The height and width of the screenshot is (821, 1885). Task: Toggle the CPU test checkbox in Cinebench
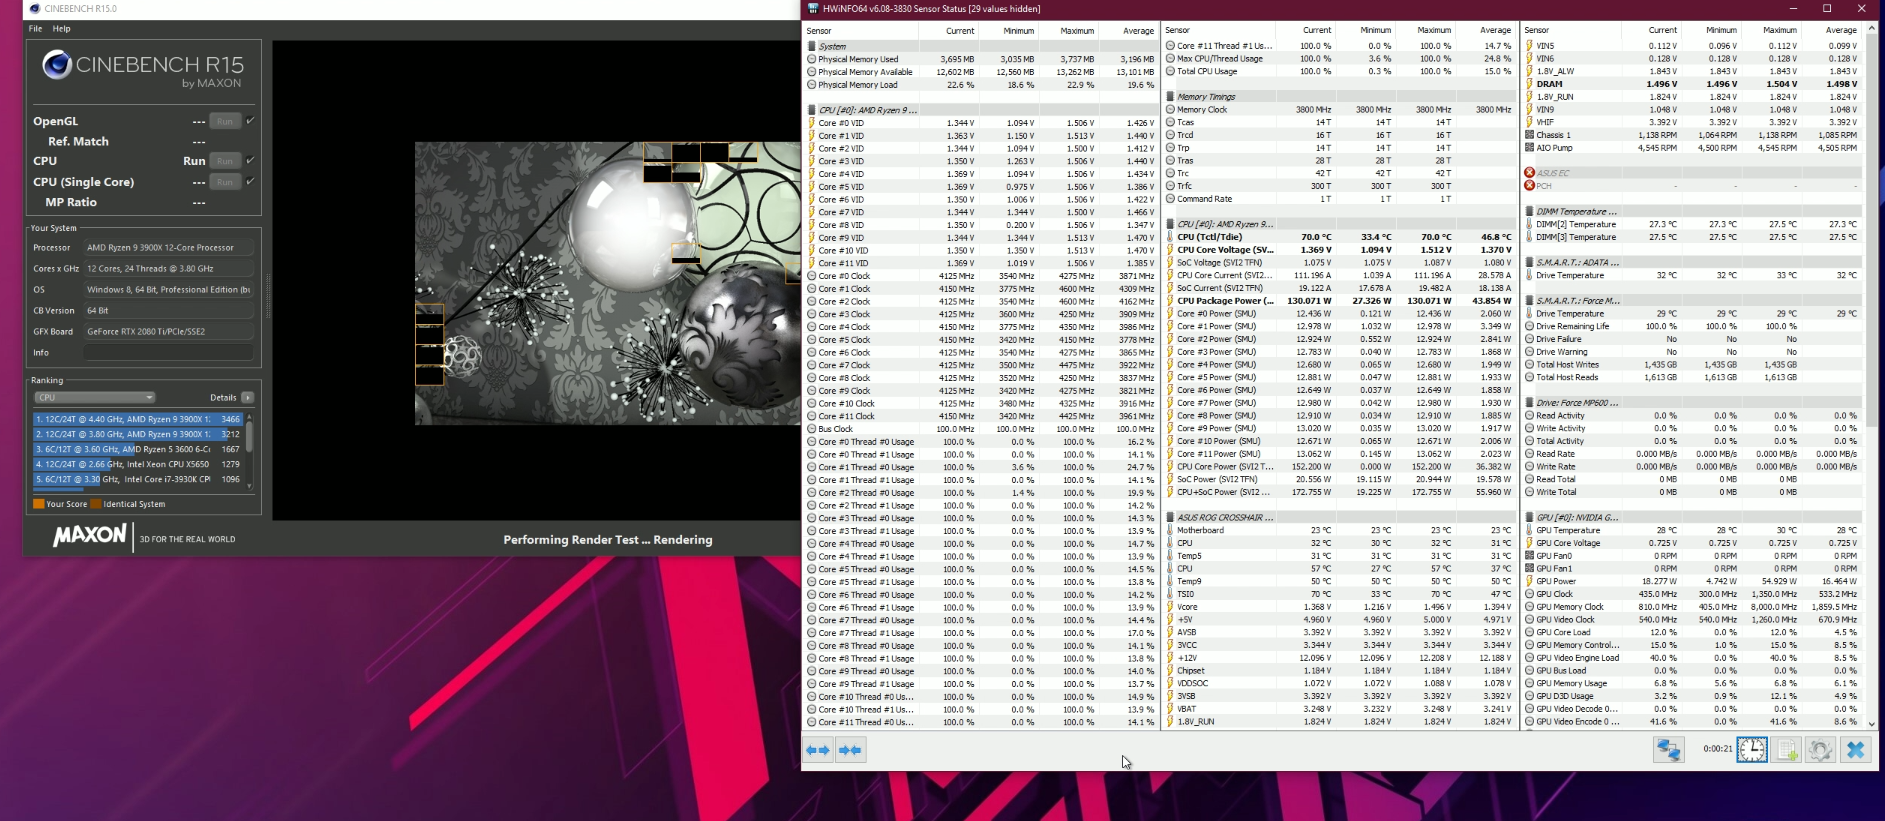[x=250, y=160]
